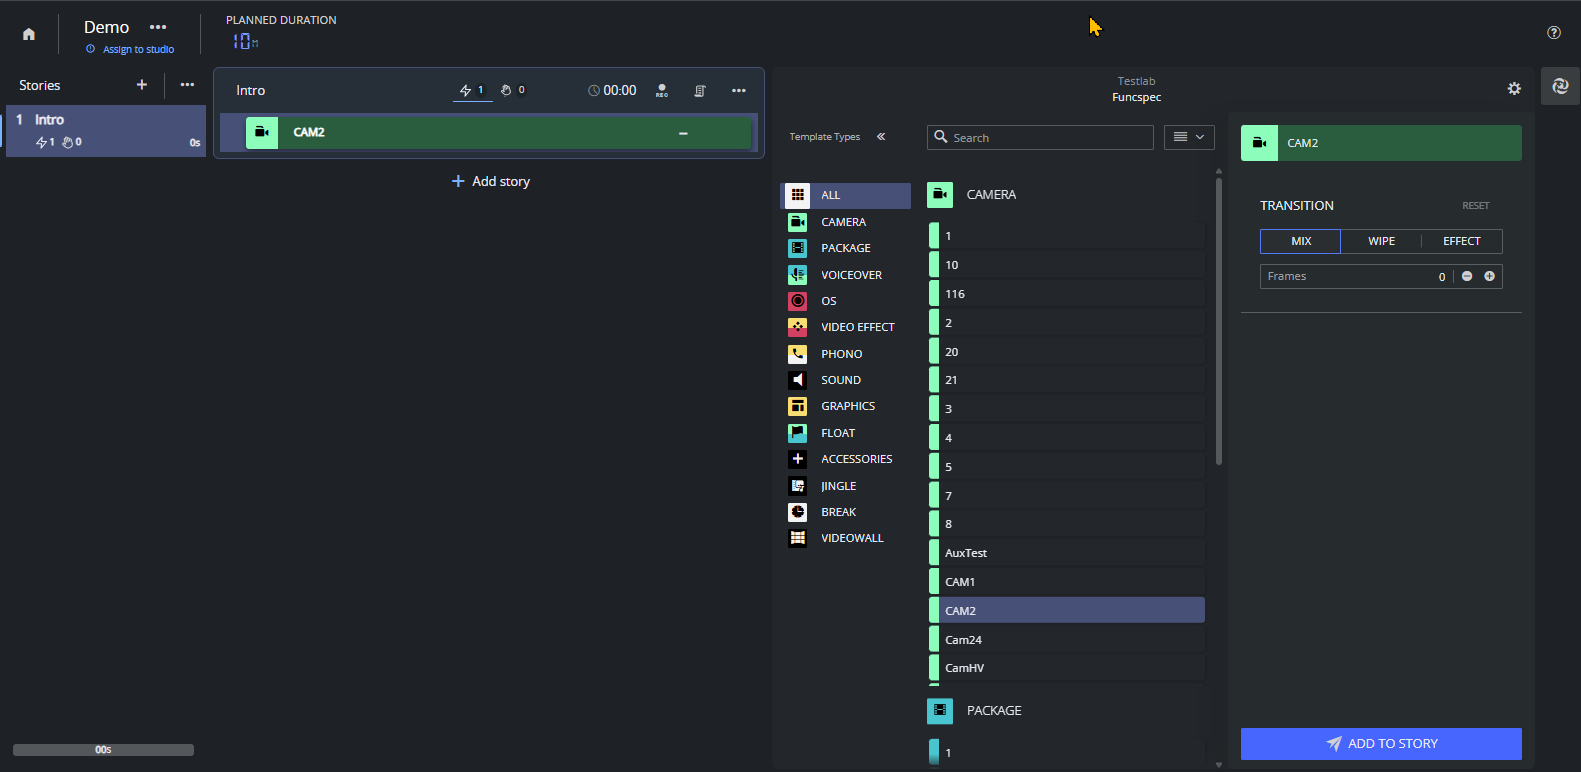This screenshot has height=772, width=1581.
Task: Open the list view mode dropdown
Action: pyautogui.click(x=1189, y=137)
